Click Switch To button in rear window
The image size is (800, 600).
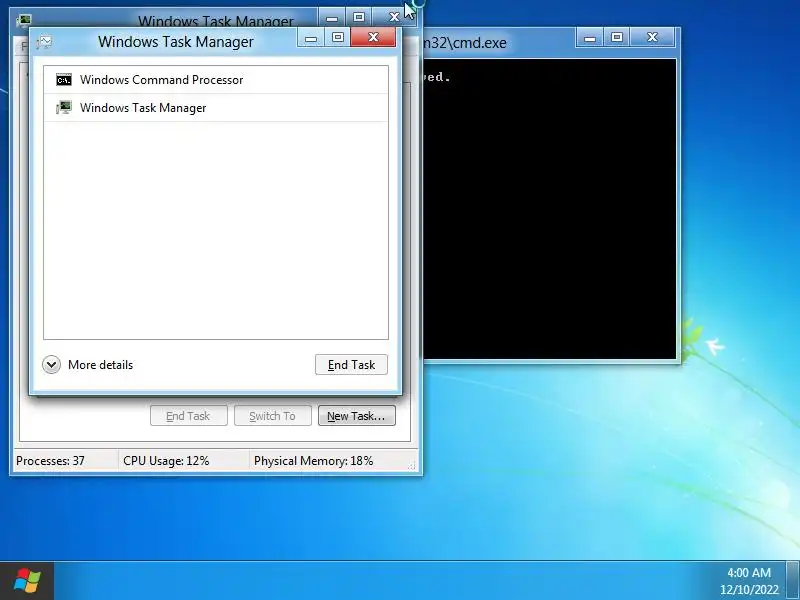point(272,416)
